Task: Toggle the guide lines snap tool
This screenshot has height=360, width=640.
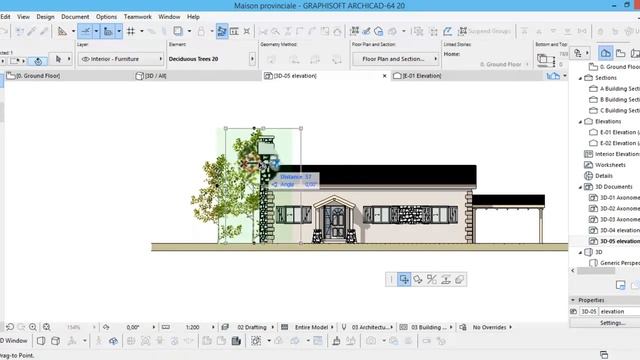Action: click(85, 31)
